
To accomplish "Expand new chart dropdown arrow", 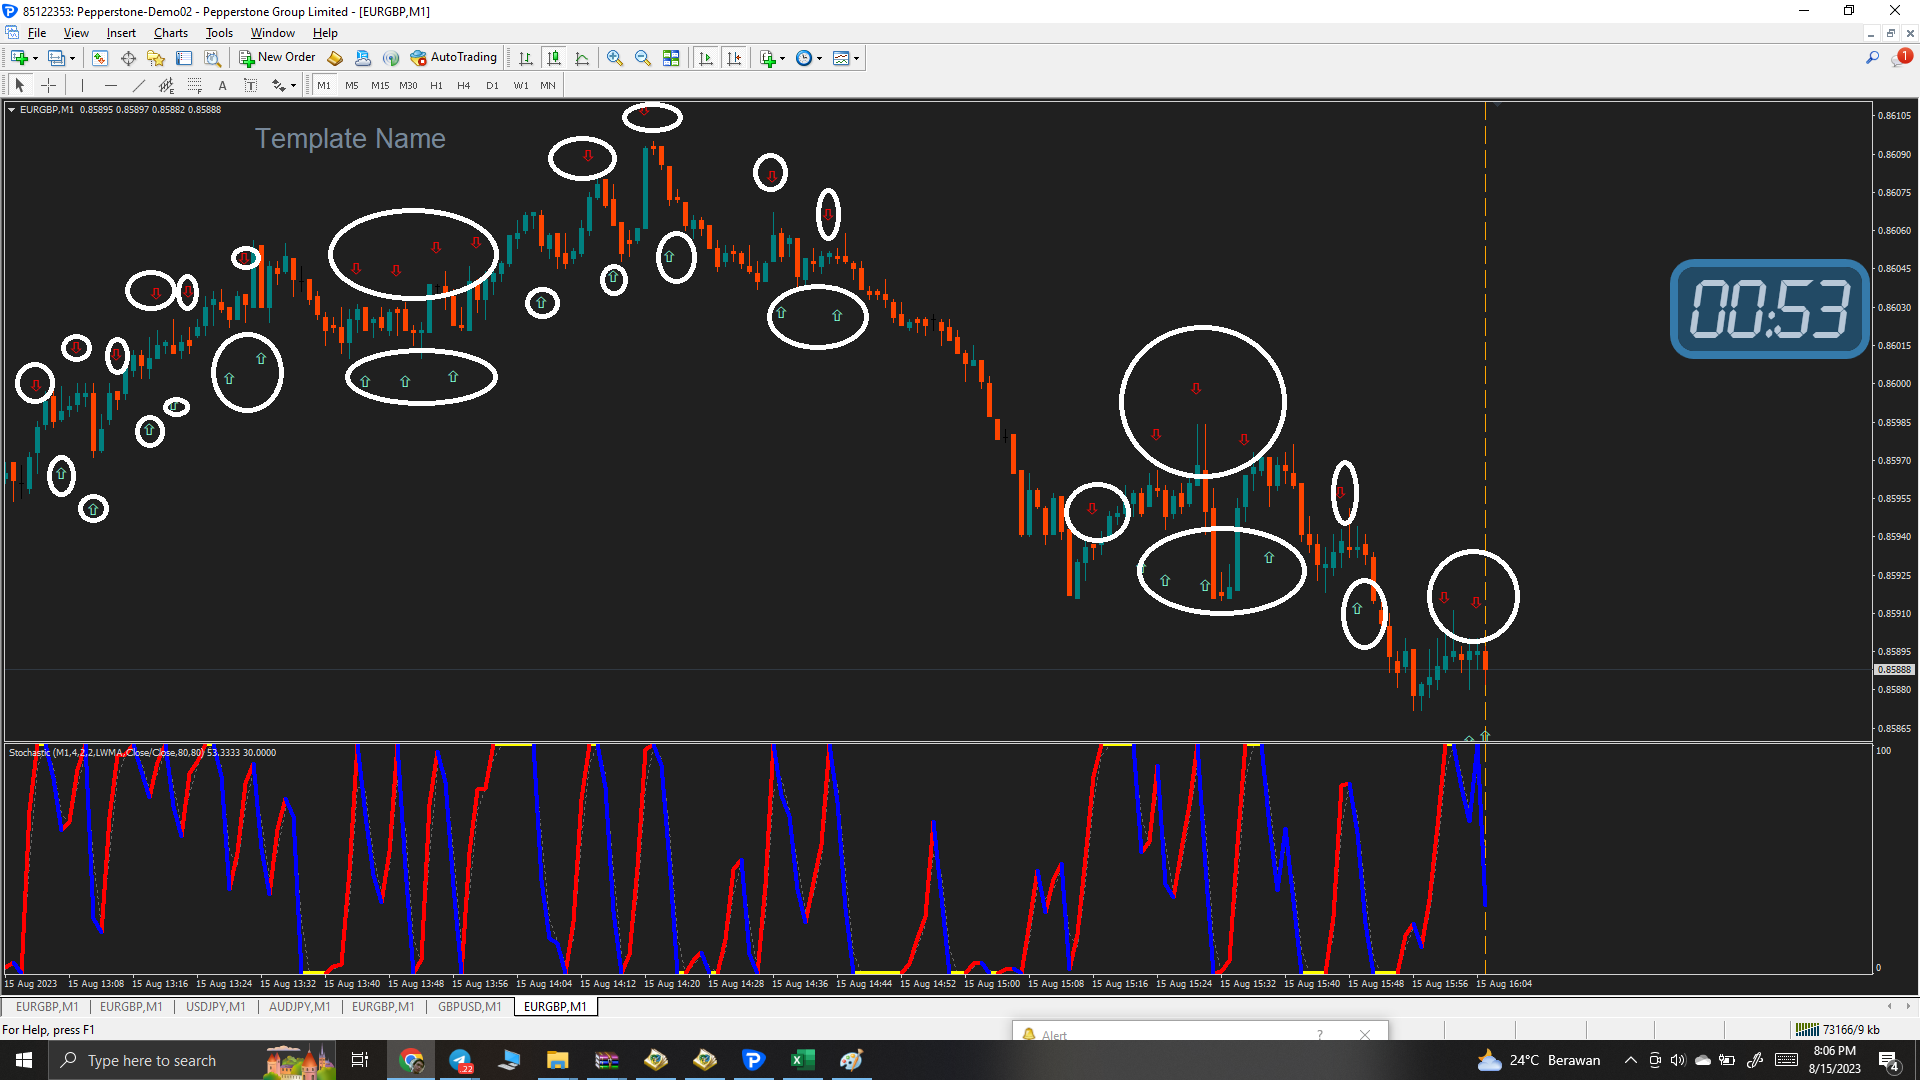I will pyautogui.click(x=35, y=58).
